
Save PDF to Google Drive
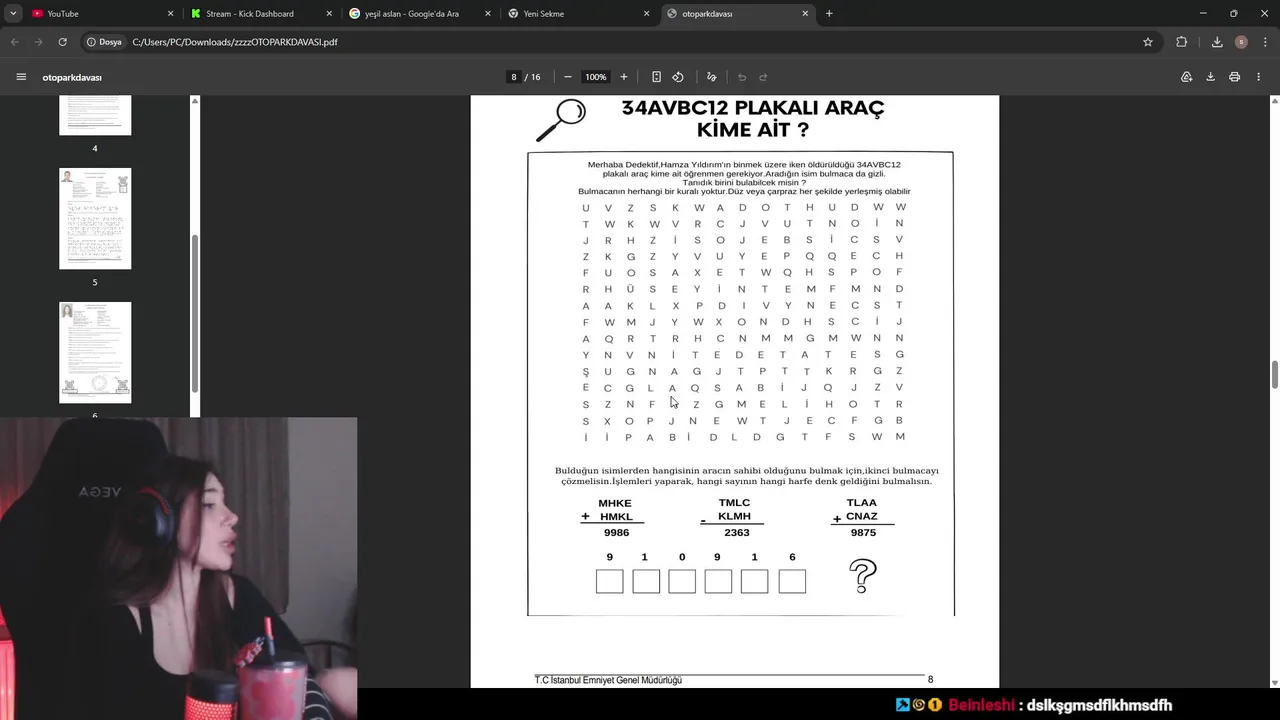point(1186,77)
